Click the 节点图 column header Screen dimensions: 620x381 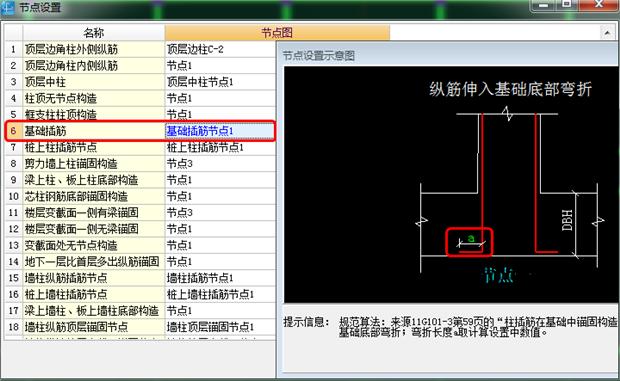click(277, 33)
